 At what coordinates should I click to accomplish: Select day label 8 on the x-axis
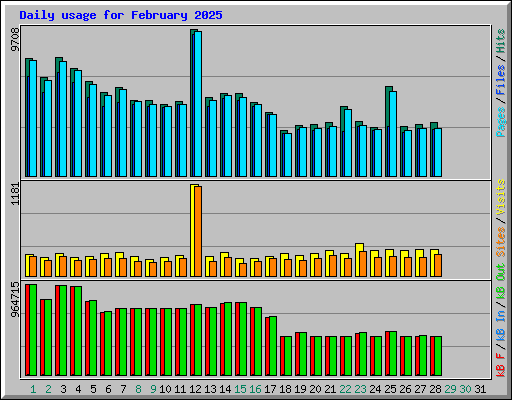coord(138,389)
